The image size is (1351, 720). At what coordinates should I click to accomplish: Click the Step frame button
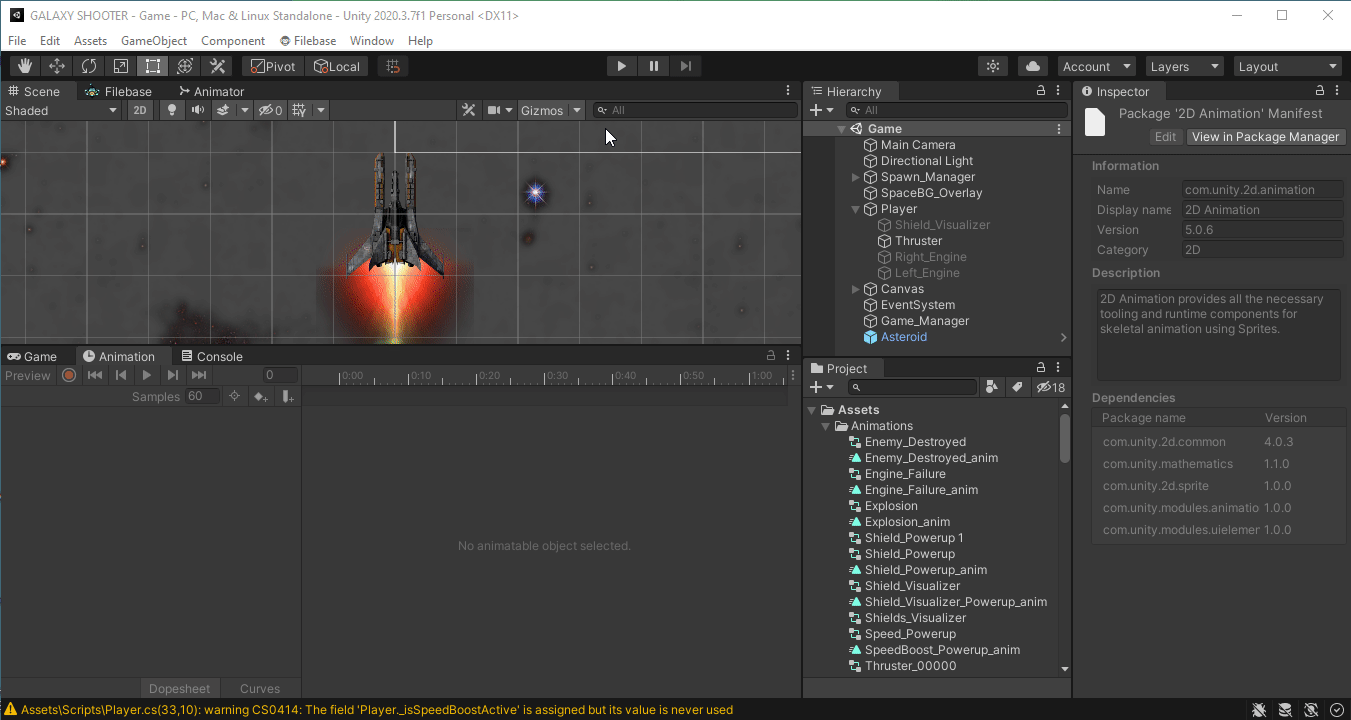(x=686, y=66)
